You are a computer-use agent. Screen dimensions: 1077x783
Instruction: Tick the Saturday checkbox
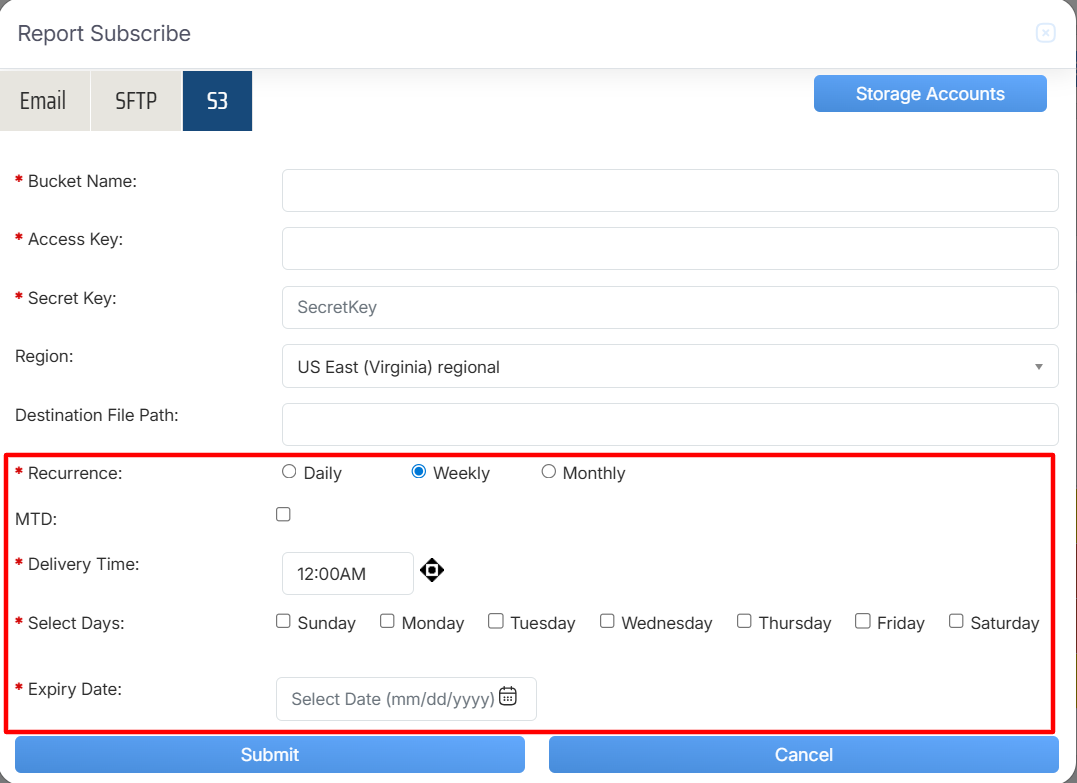(x=956, y=621)
